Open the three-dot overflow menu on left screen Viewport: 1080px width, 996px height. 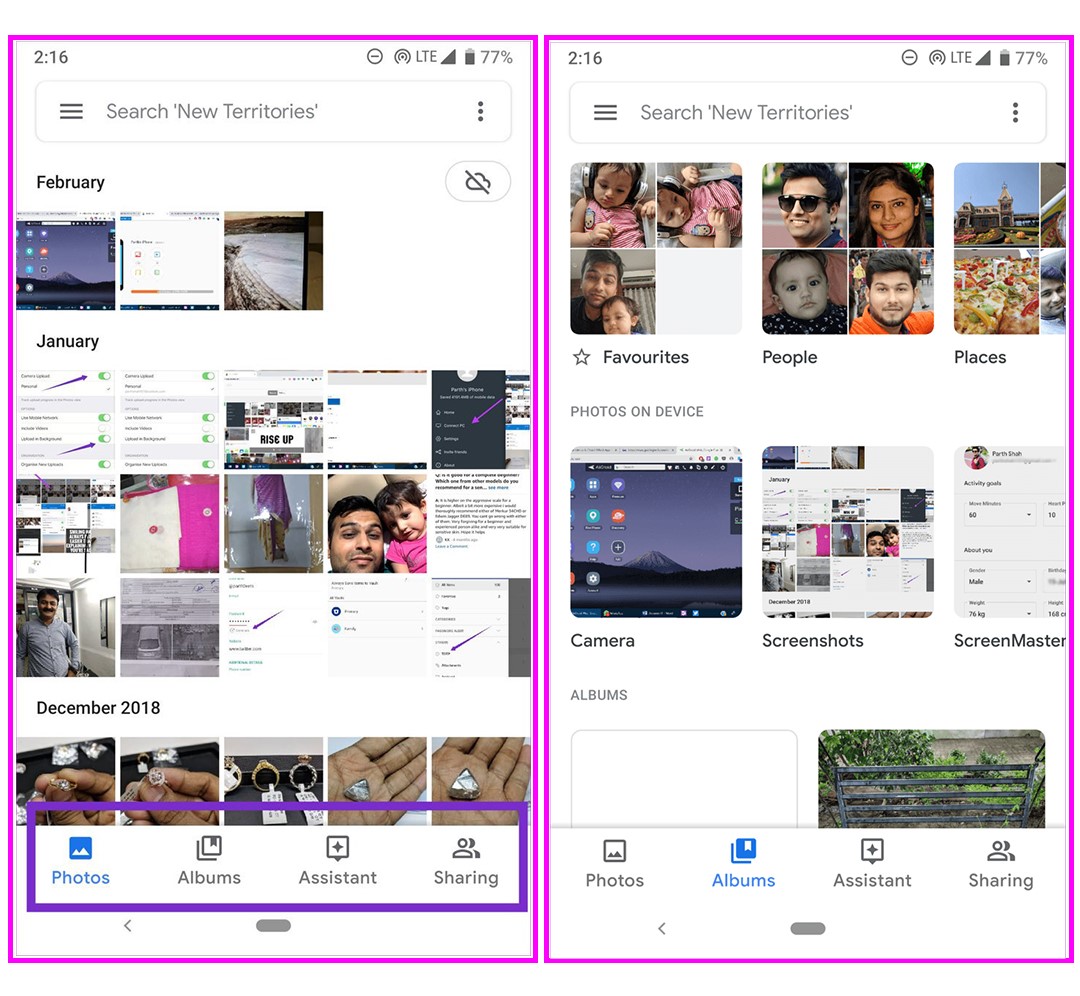[x=480, y=111]
